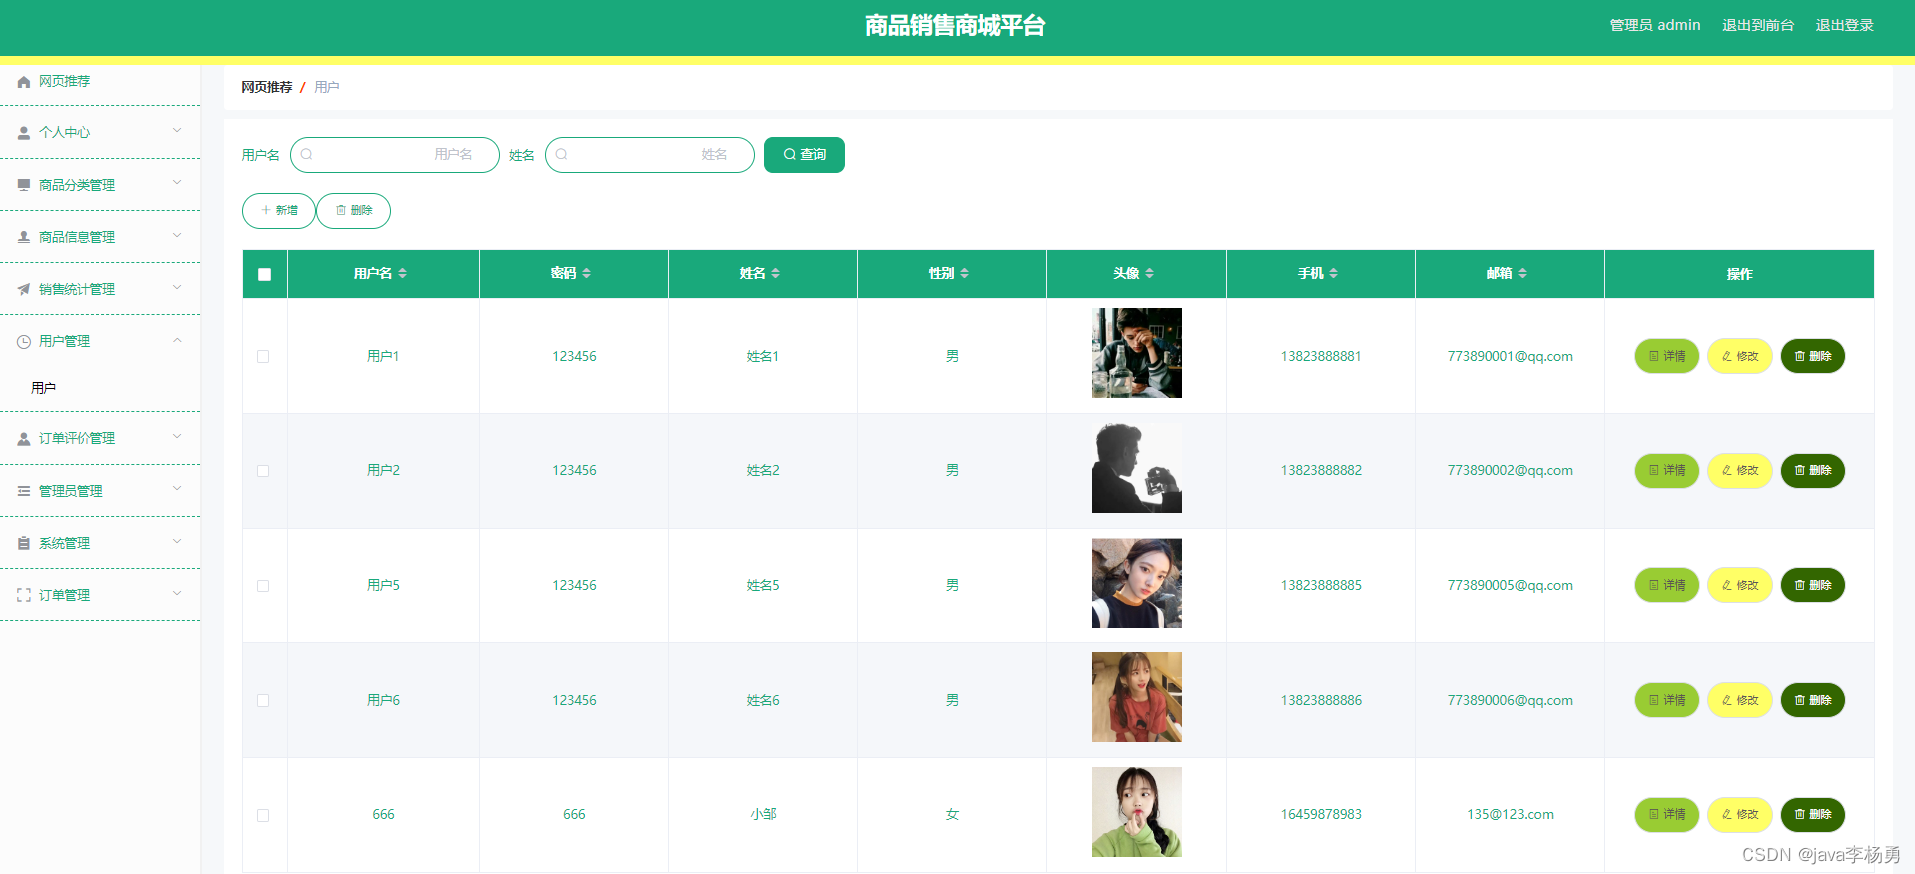The width and height of the screenshot is (1915, 874).
Task: Expand the 订单管理 chevron
Action: [177, 593]
